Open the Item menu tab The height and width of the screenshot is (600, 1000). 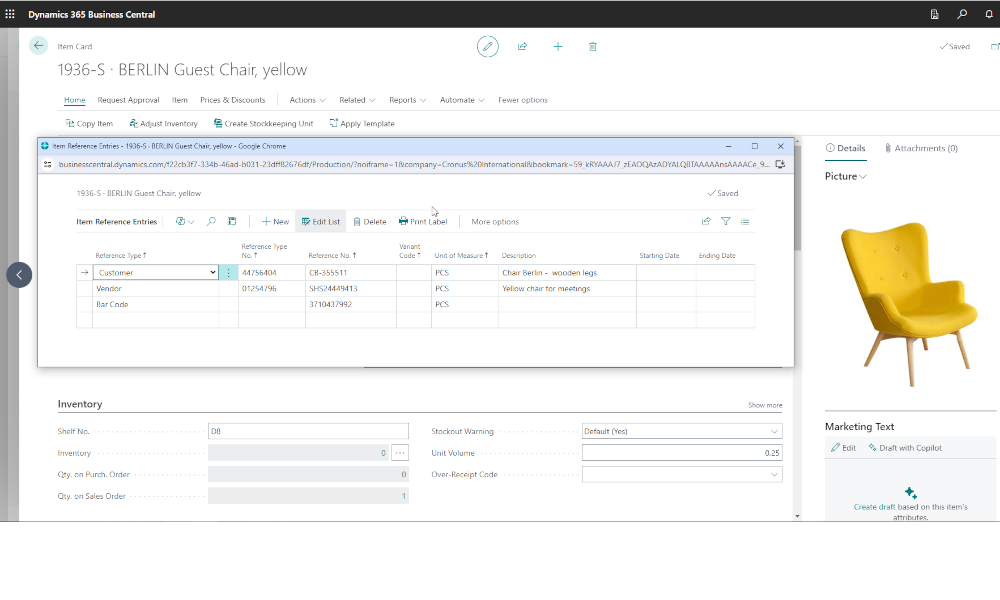pos(179,100)
